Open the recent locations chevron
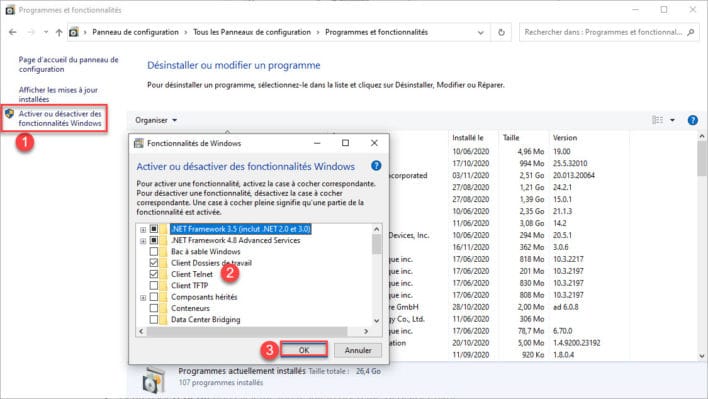 tap(46, 32)
